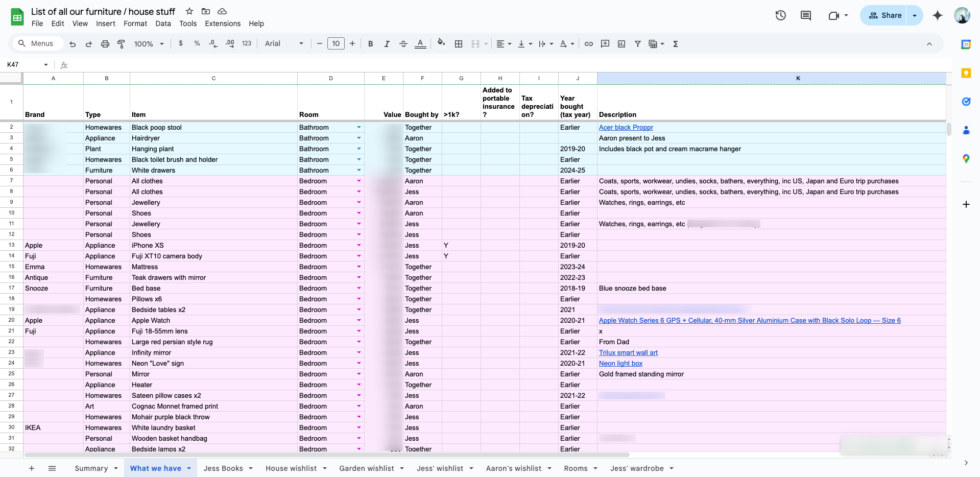Star this spreadsheet
Screen dimensions: 980x477
click(190, 11)
